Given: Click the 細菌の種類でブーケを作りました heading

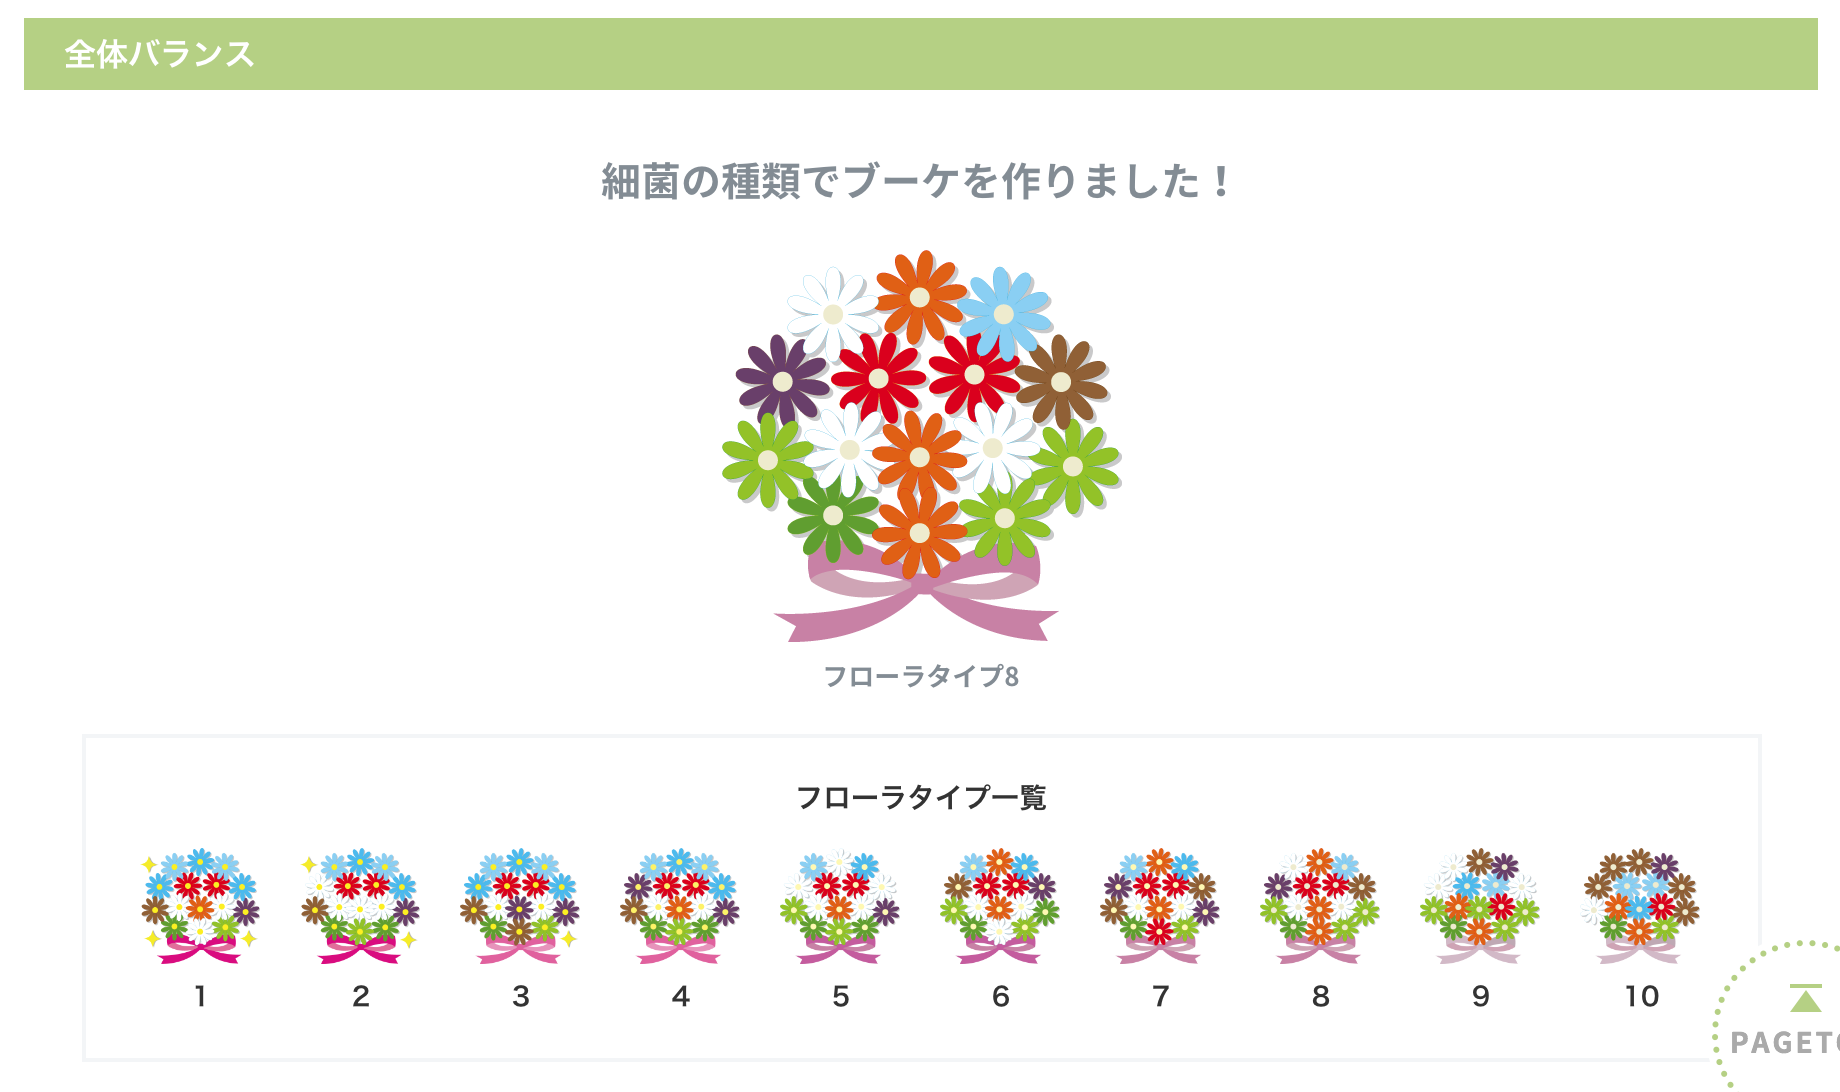Looking at the screenshot, I should [916, 182].
